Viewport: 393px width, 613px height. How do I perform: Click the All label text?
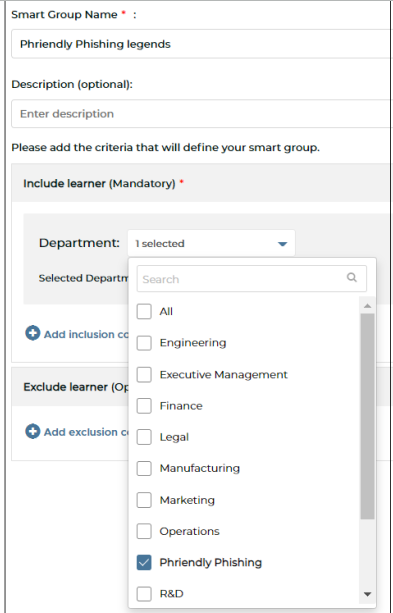tap(166, 312)
